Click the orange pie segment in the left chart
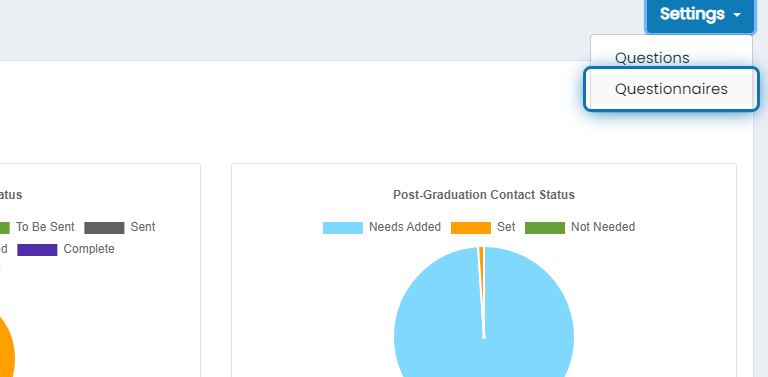This screenshot has width=768, height=377. [6, 353]
